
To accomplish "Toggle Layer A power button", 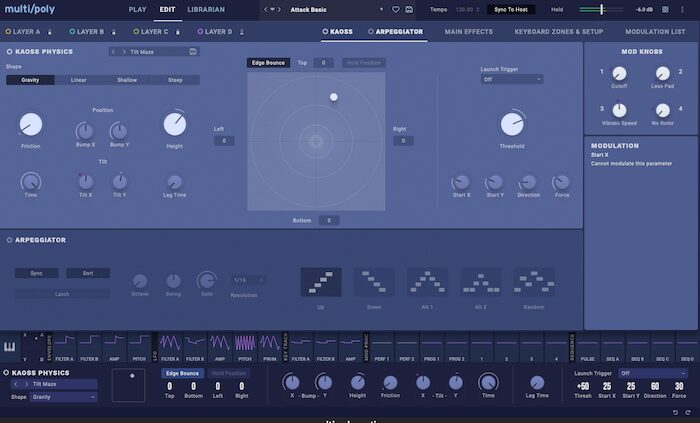I will pos(8,32).
